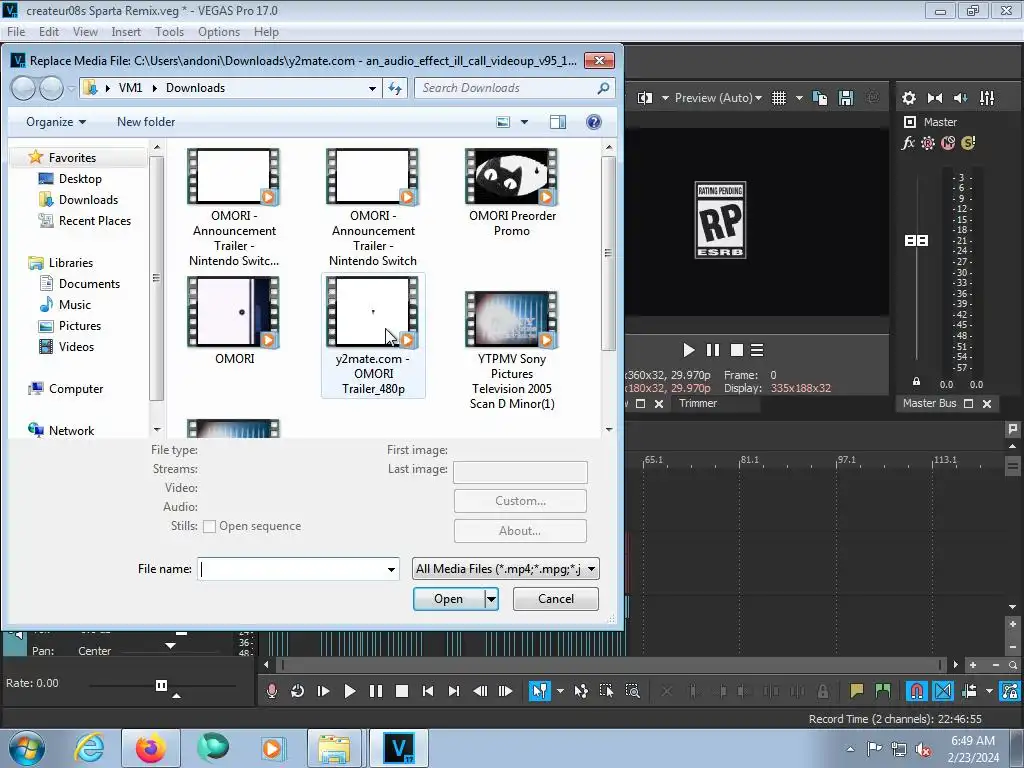The width and height of the screenshot is (1024, 768).
Task: Start recording with the microphone button
Action: click(272, 691)
